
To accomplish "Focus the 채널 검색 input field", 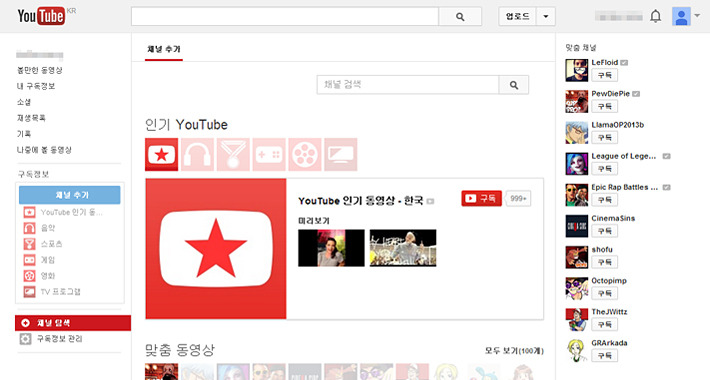I will click(x=408, y=85).
